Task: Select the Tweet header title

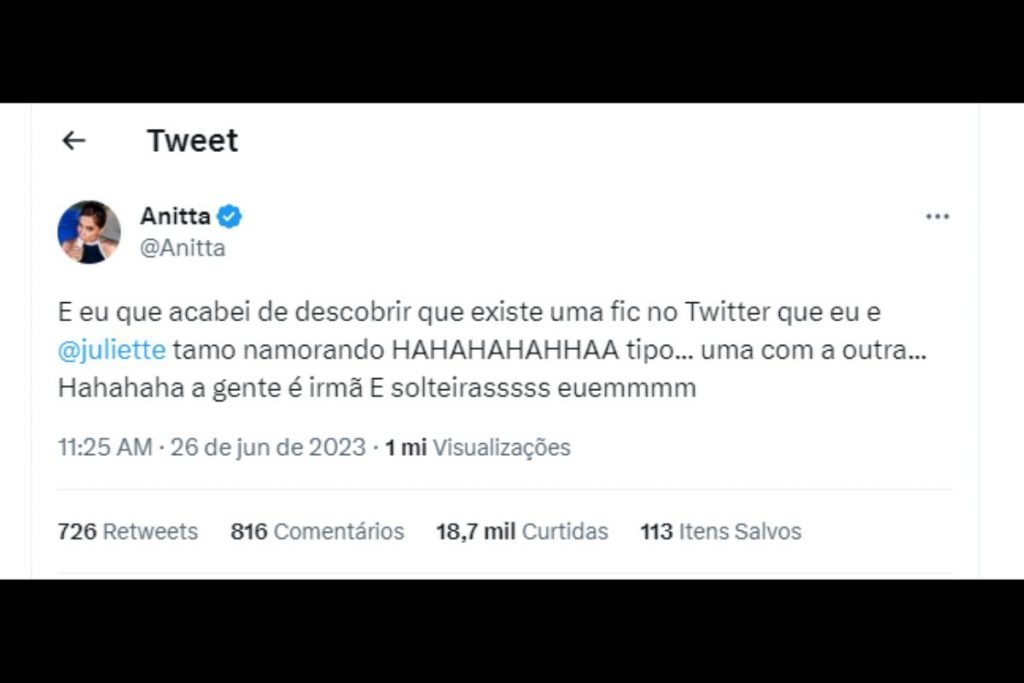Action: pos(192,141)
